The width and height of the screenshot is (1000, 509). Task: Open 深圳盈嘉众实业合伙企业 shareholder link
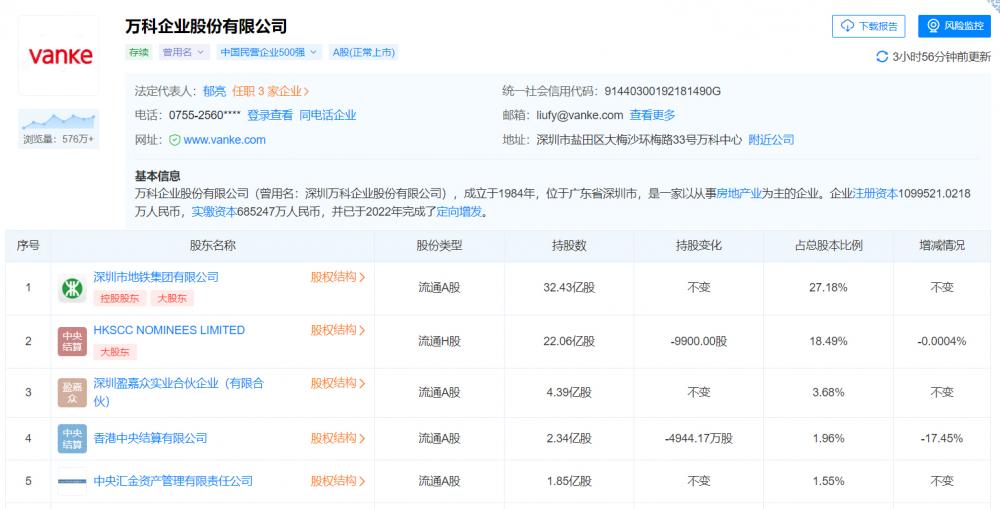(179, 392)
